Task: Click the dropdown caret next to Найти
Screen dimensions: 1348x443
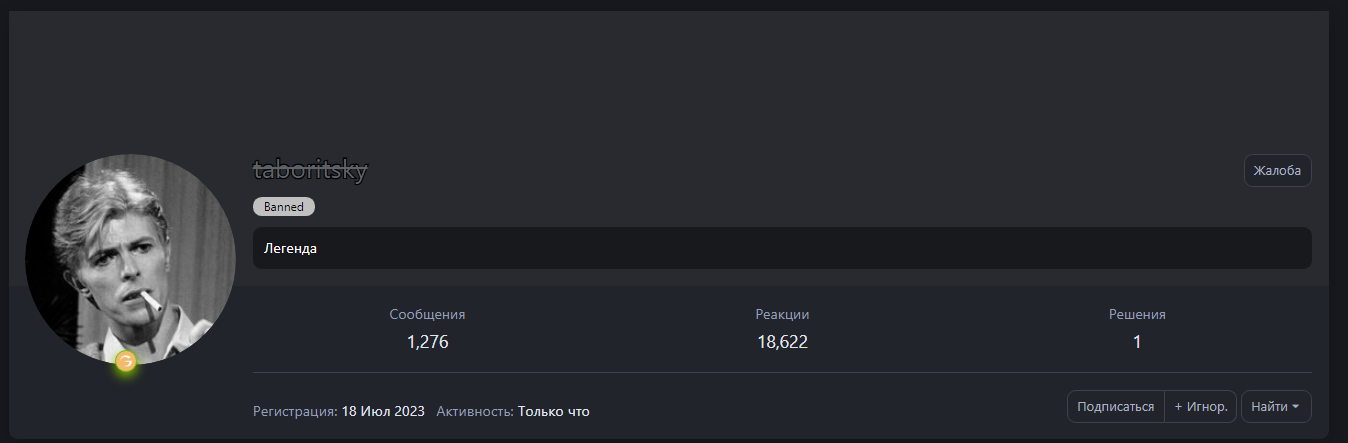Action: click(1296, 407)
